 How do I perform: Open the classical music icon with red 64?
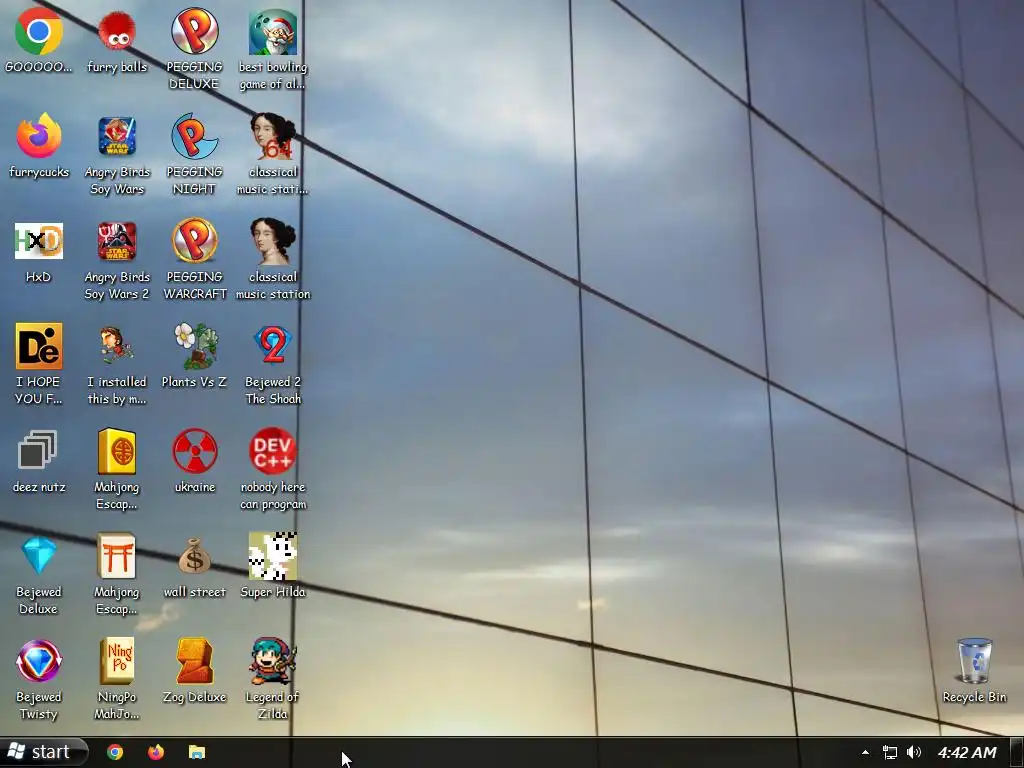[x=273, y=136]
